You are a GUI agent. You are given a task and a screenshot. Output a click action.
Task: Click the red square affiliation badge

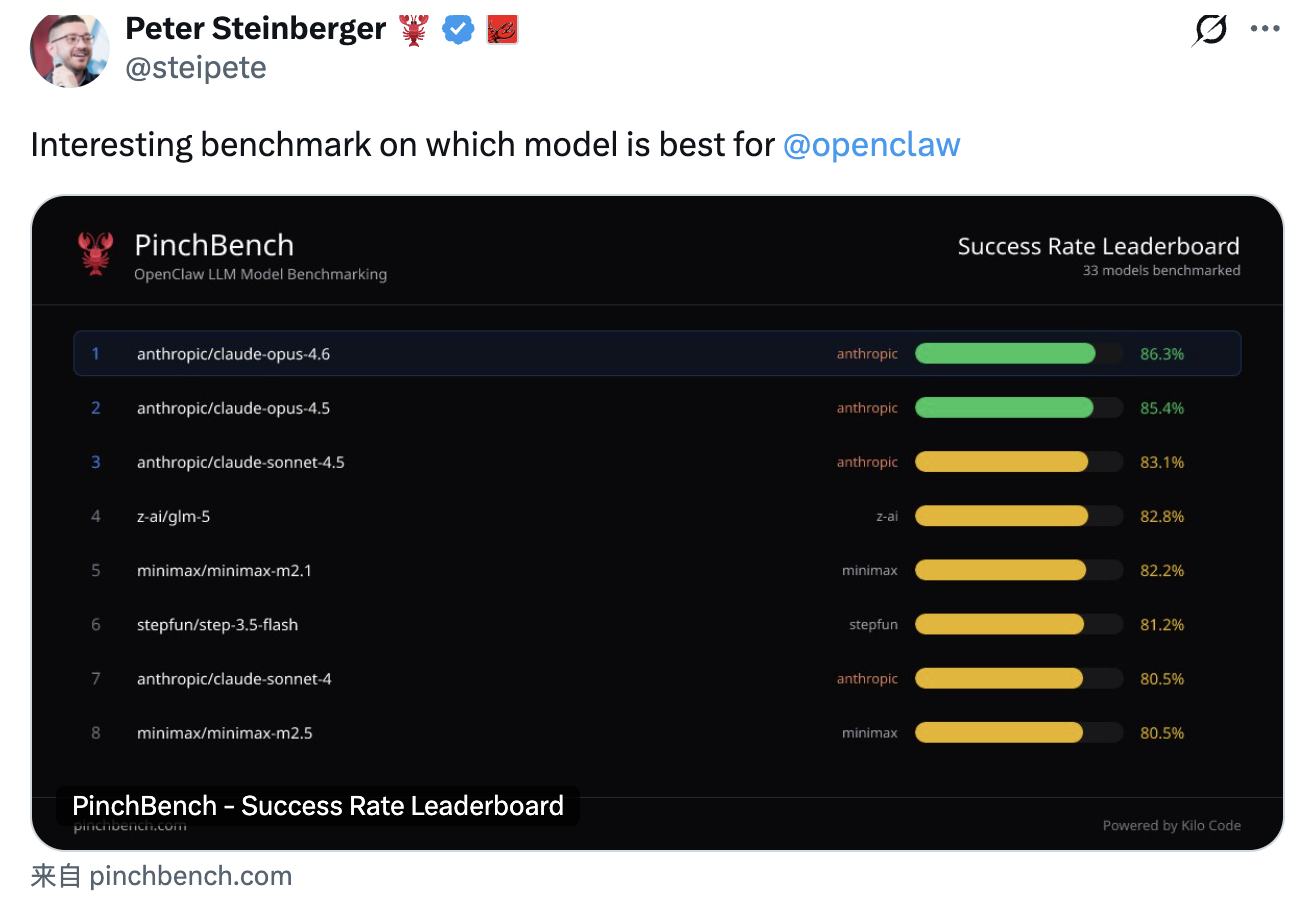[501, 30]
